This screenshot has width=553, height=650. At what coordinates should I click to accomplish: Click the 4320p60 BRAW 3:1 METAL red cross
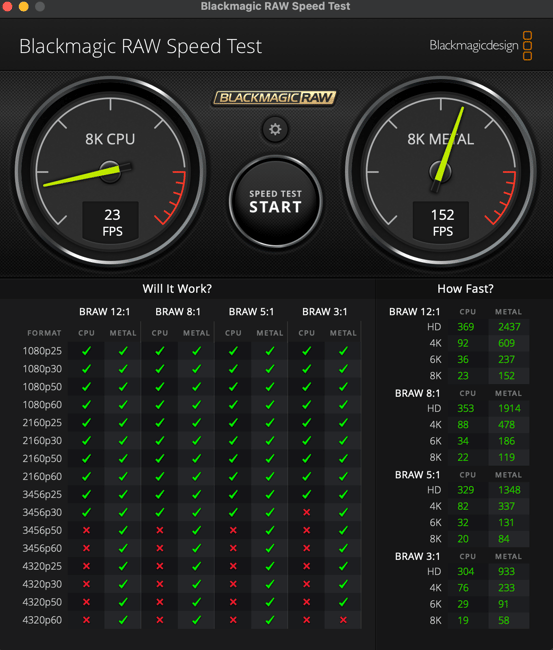(x=343, y=620)
